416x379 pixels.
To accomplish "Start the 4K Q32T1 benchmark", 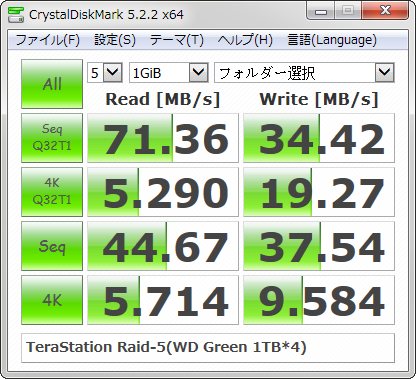I will tap(52, 192).
